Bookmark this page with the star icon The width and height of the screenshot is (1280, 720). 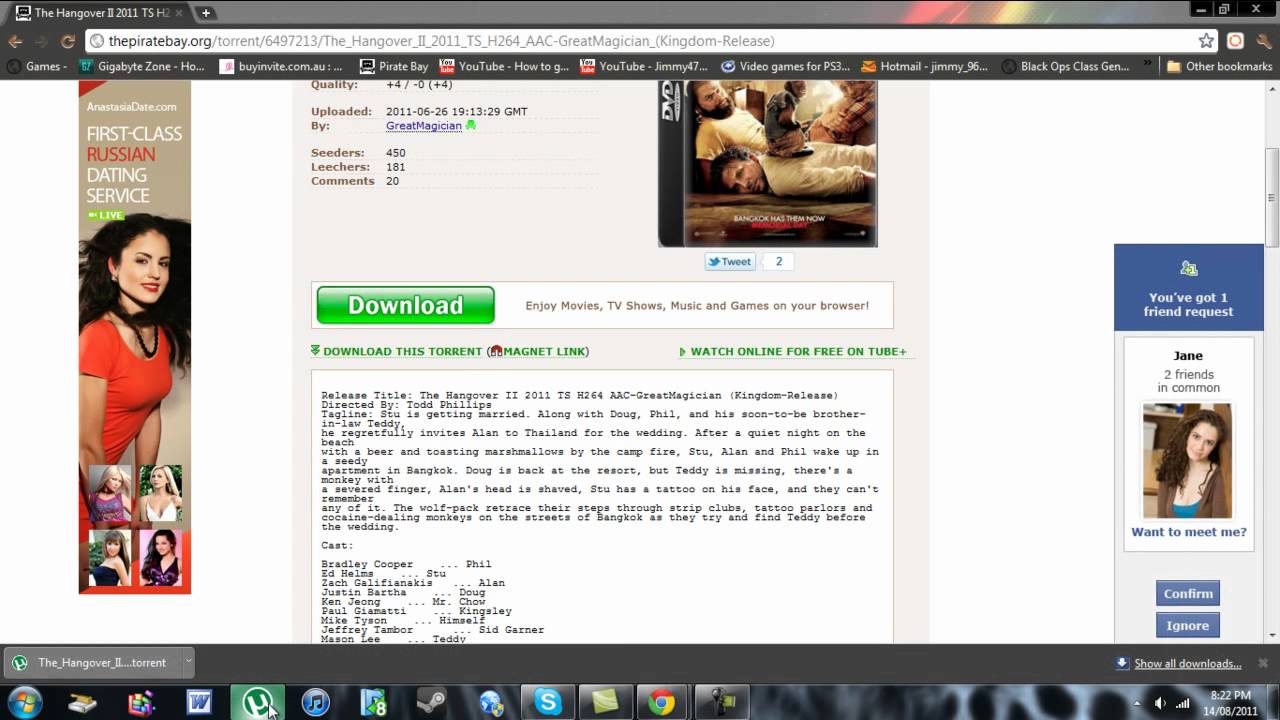(x=1206, y=41)
